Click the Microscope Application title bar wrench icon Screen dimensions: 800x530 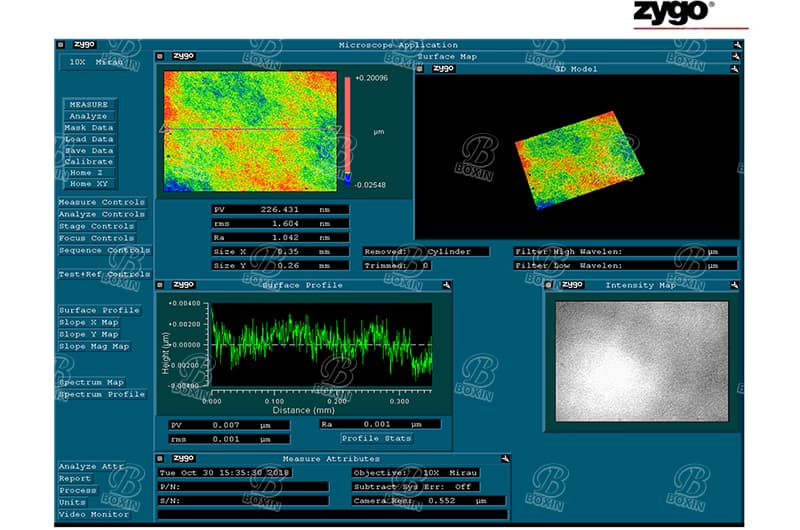point(736,45)
